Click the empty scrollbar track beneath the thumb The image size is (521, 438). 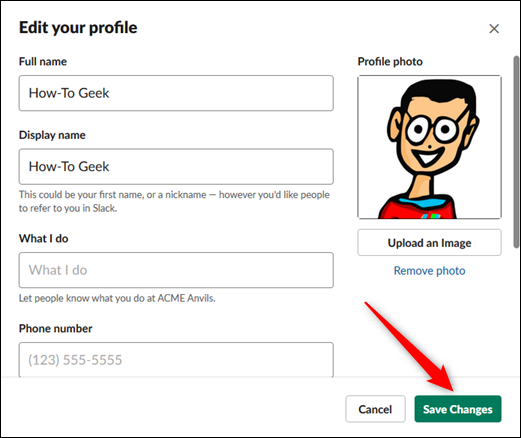pyautogui.click(x=516, y=312)
